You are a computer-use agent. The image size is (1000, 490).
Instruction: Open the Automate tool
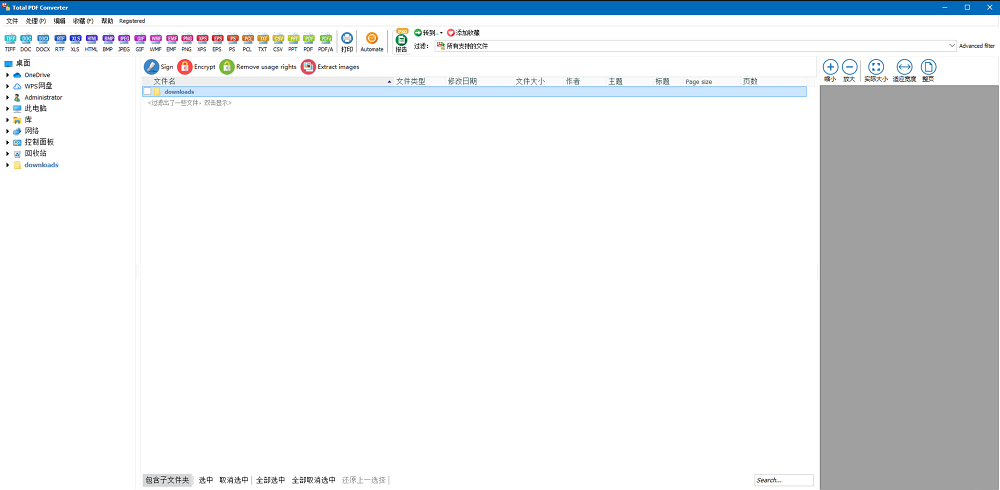pyautogui.click(x=372, y=41)
